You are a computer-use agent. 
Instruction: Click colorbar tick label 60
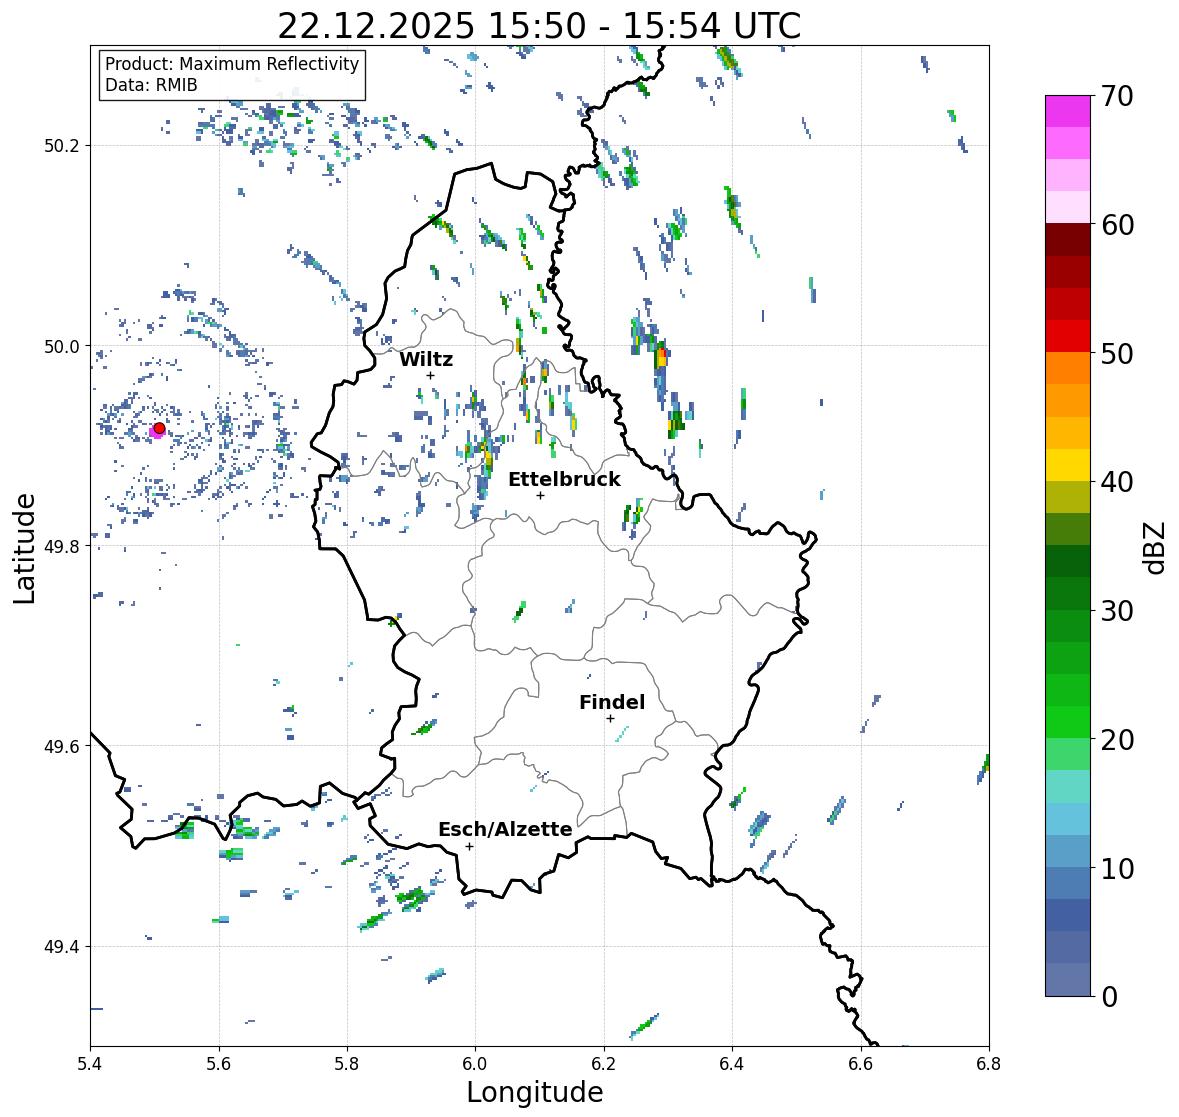pyautogui.click(x=1117, y=225)
